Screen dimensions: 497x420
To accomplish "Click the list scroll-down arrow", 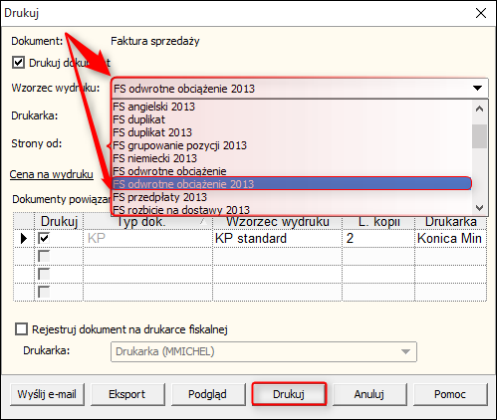I will click(x=479, y=208).
